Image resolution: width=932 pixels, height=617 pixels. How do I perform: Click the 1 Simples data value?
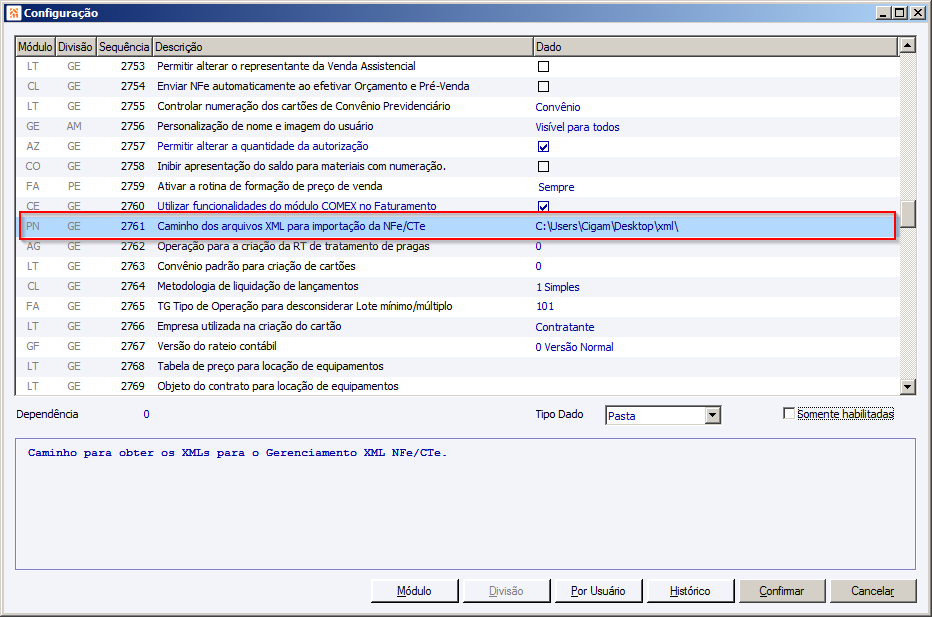tap(558, 287)
